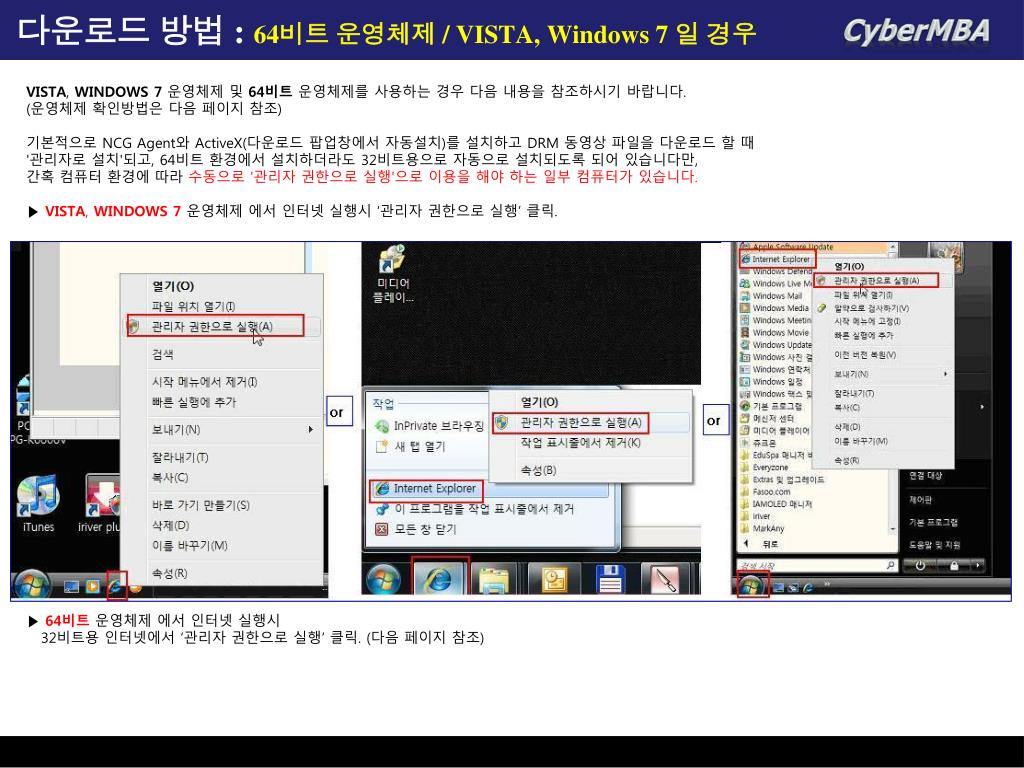Click 알약으로 검사하기(V) in right context menu

coord(871,308)
